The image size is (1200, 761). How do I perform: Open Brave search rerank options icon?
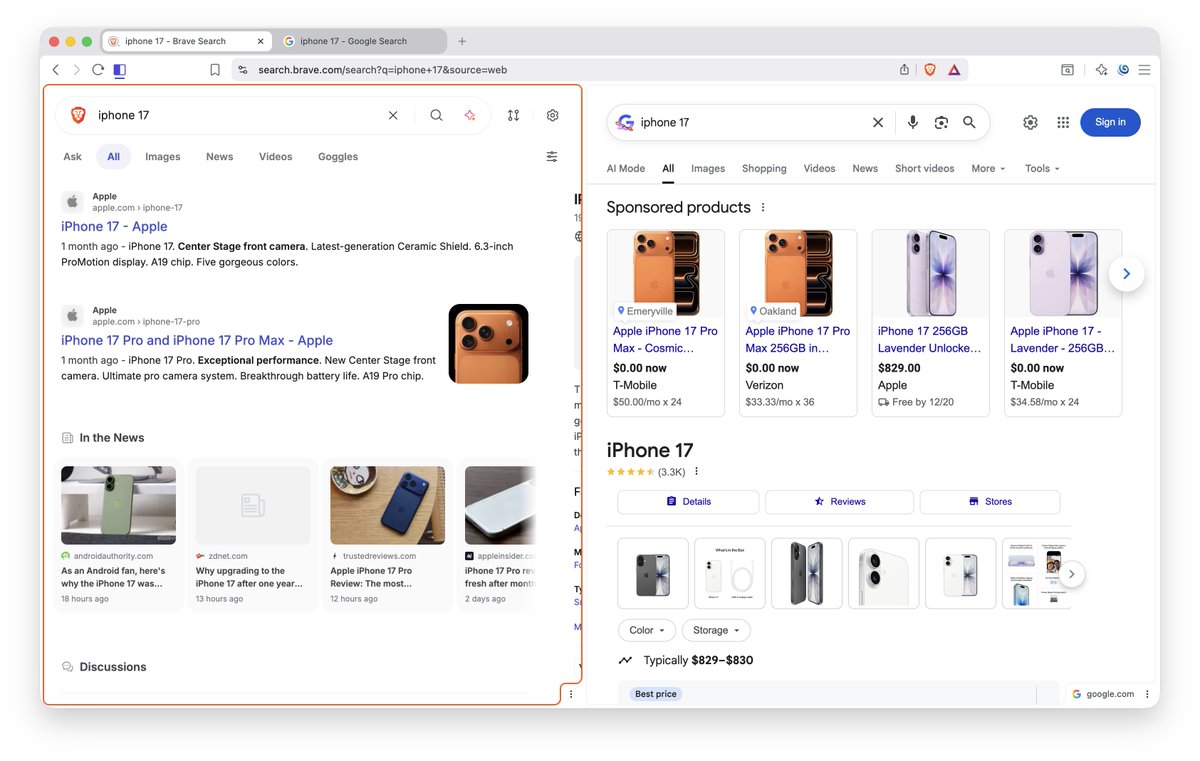pos(513,115)
